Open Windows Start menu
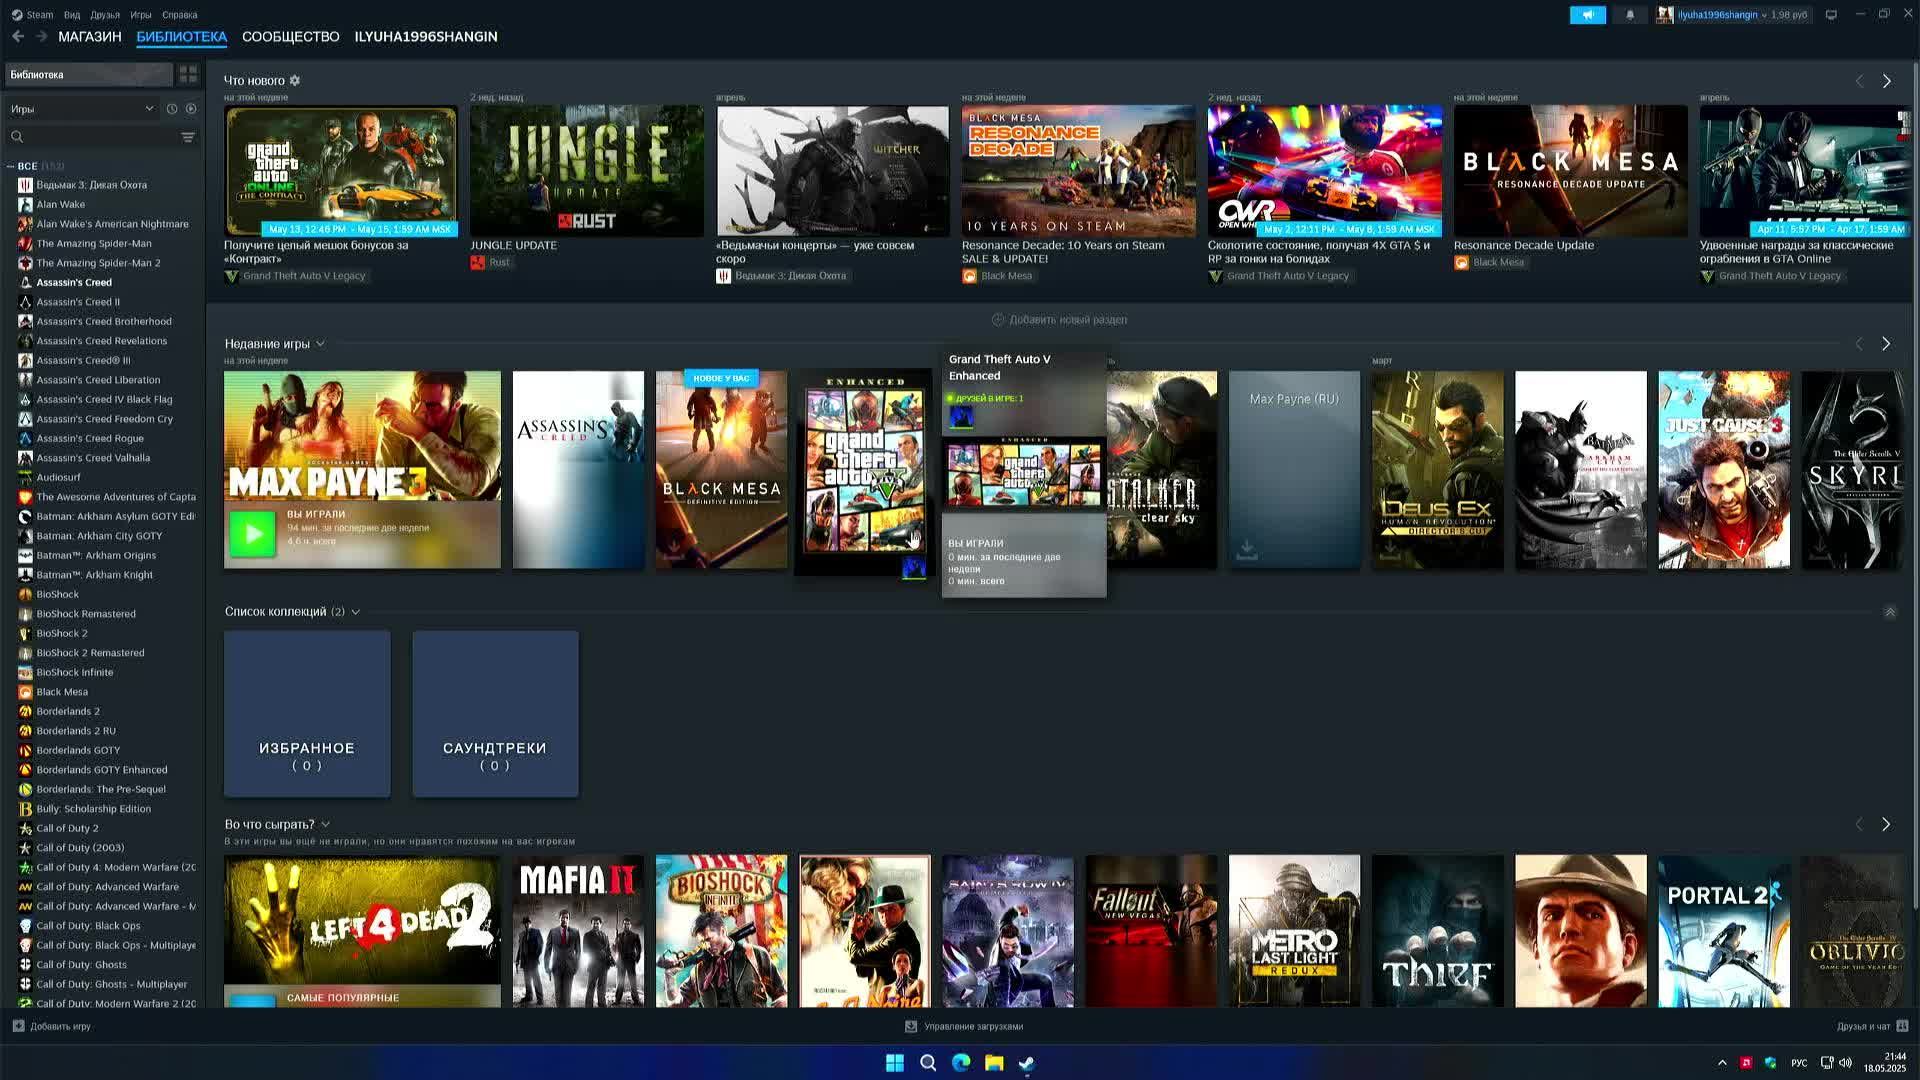Image resolution: width=1920 pixels, height=1080 pixels. pyautogui.click(x=895, y=1063)
